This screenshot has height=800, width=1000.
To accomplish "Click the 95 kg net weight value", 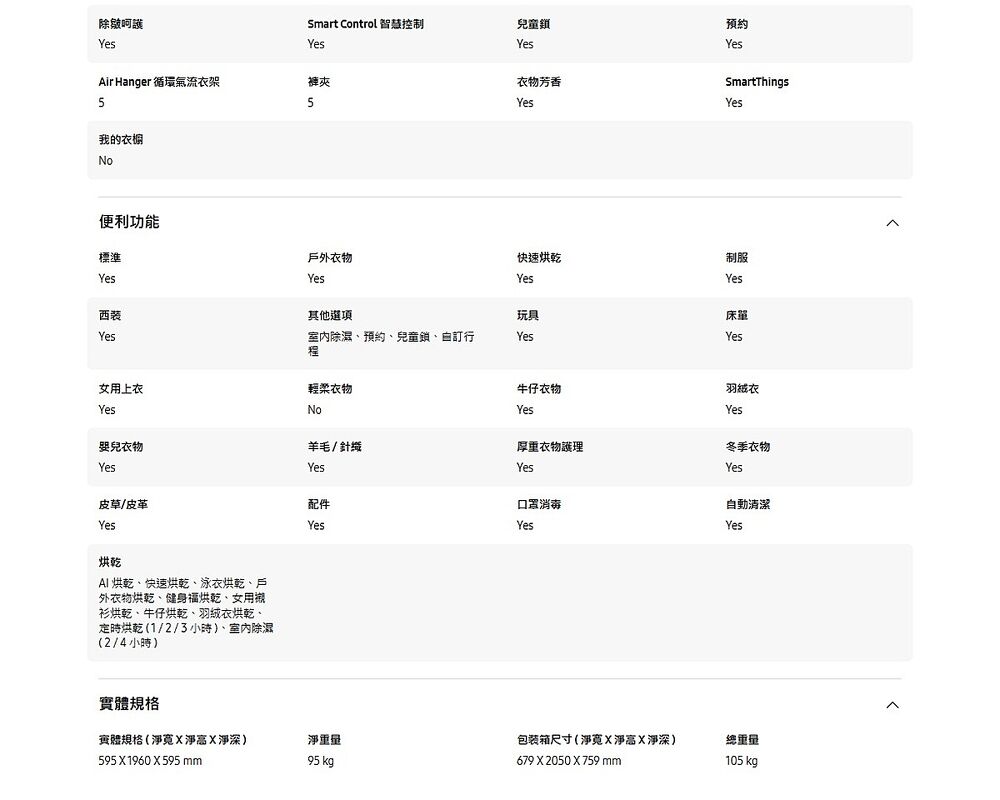I will 320,761.
